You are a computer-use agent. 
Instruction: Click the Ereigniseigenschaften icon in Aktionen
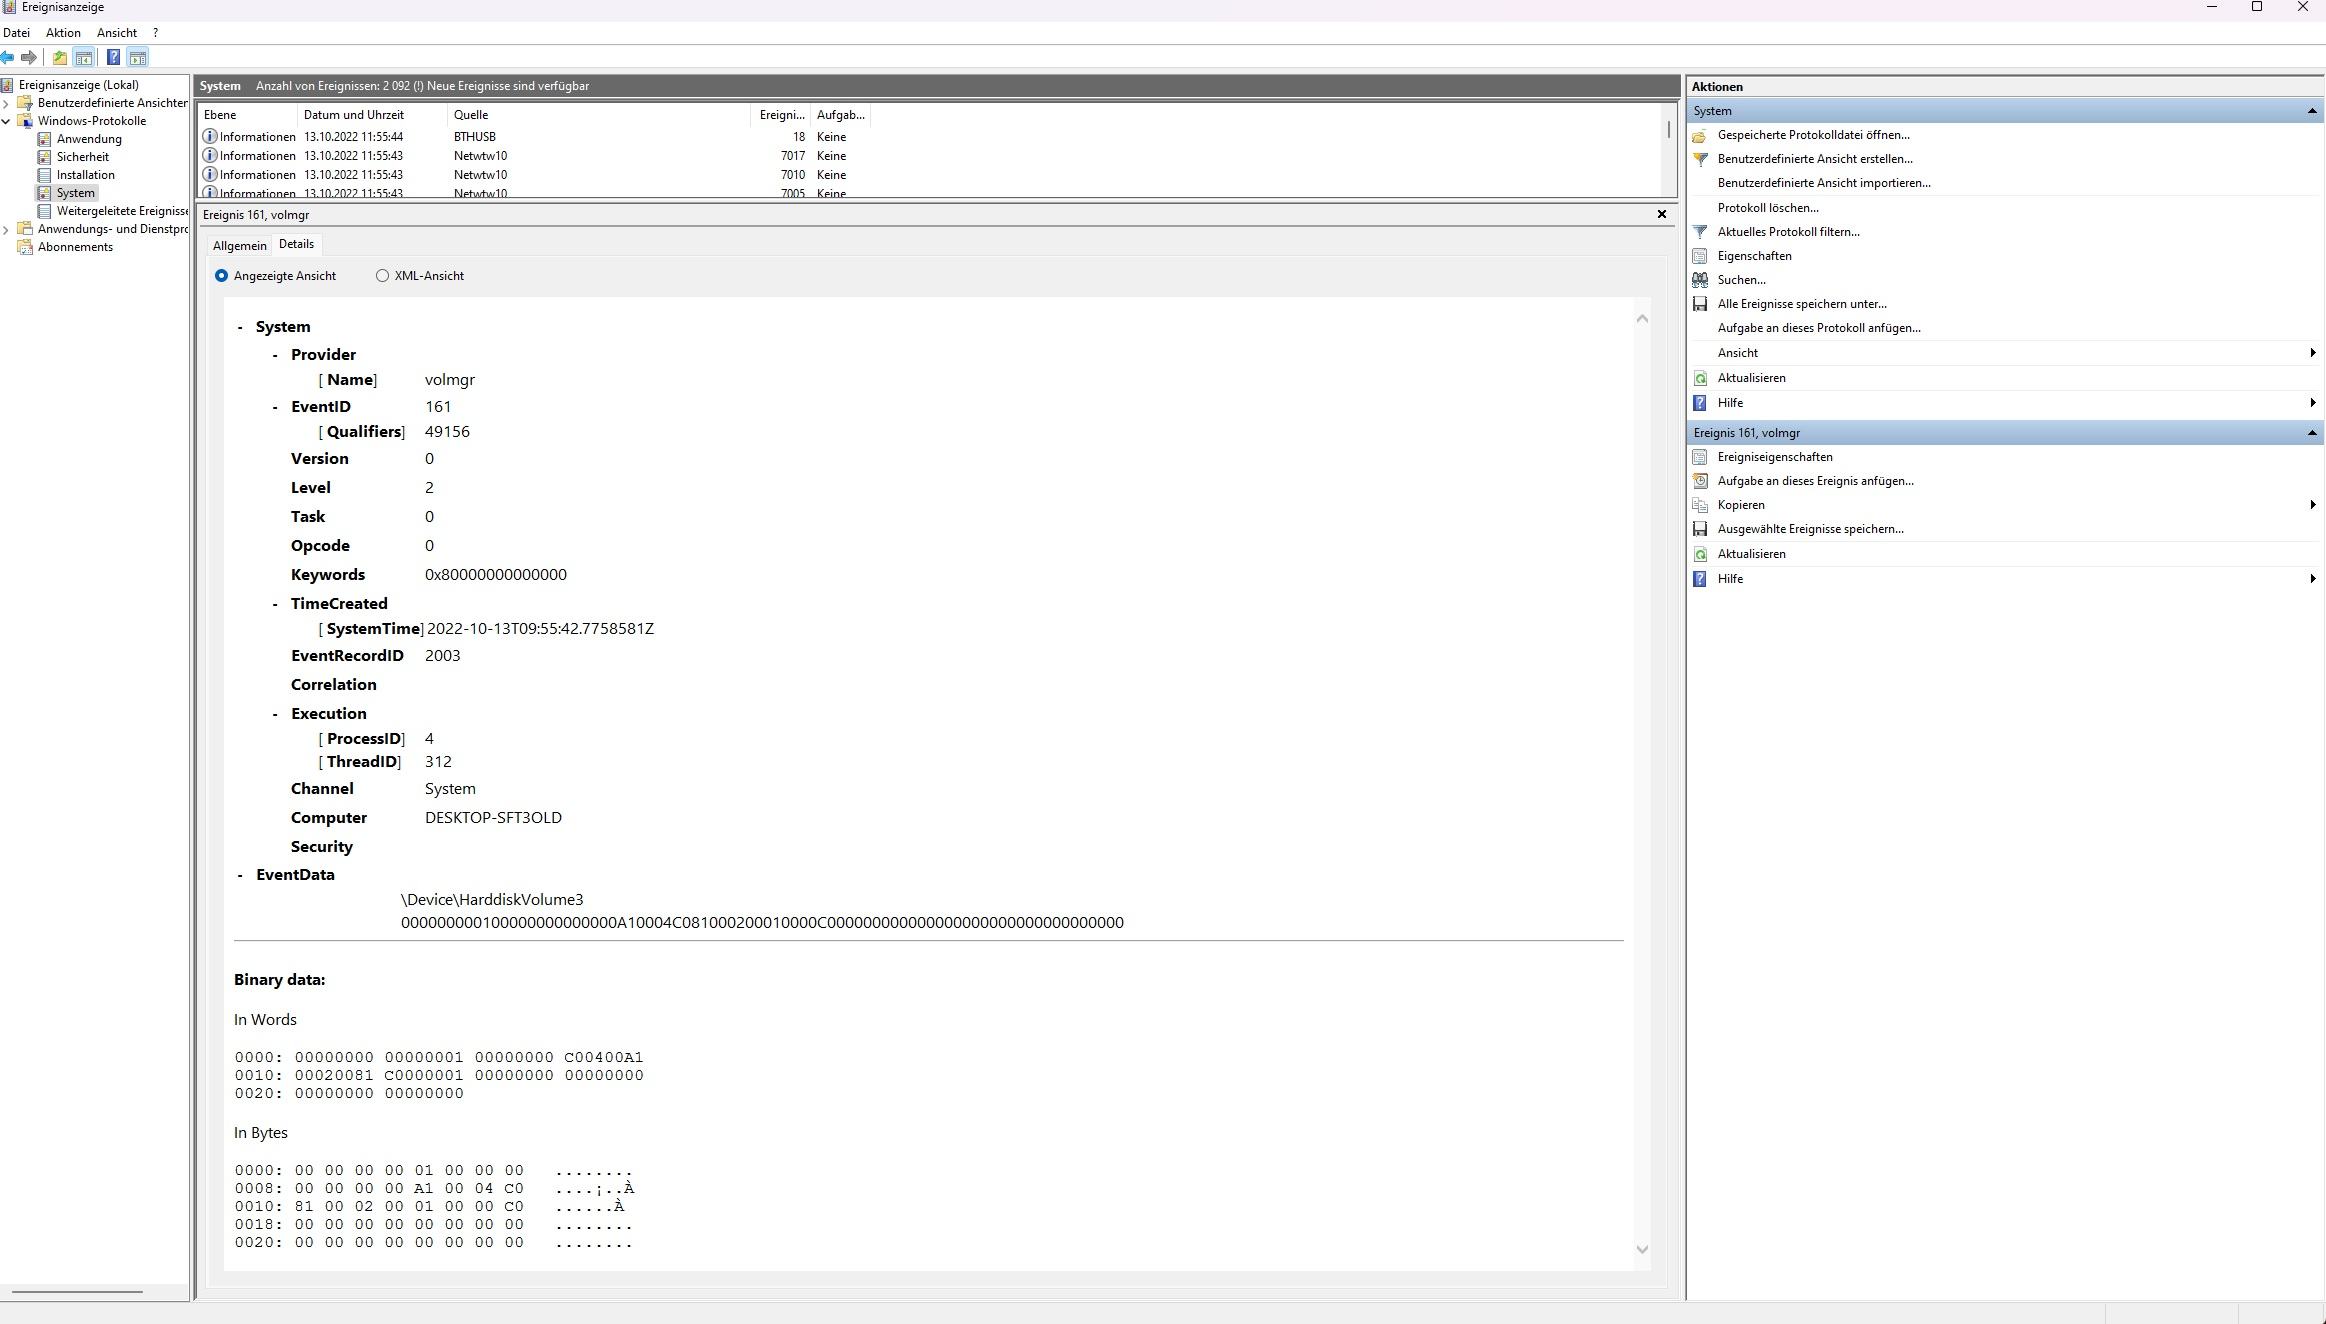click(1700, 457)
